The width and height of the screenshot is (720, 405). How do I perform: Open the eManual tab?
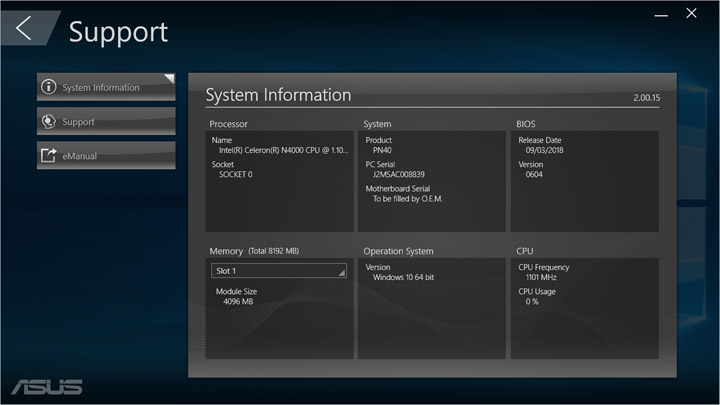point(106,156)
